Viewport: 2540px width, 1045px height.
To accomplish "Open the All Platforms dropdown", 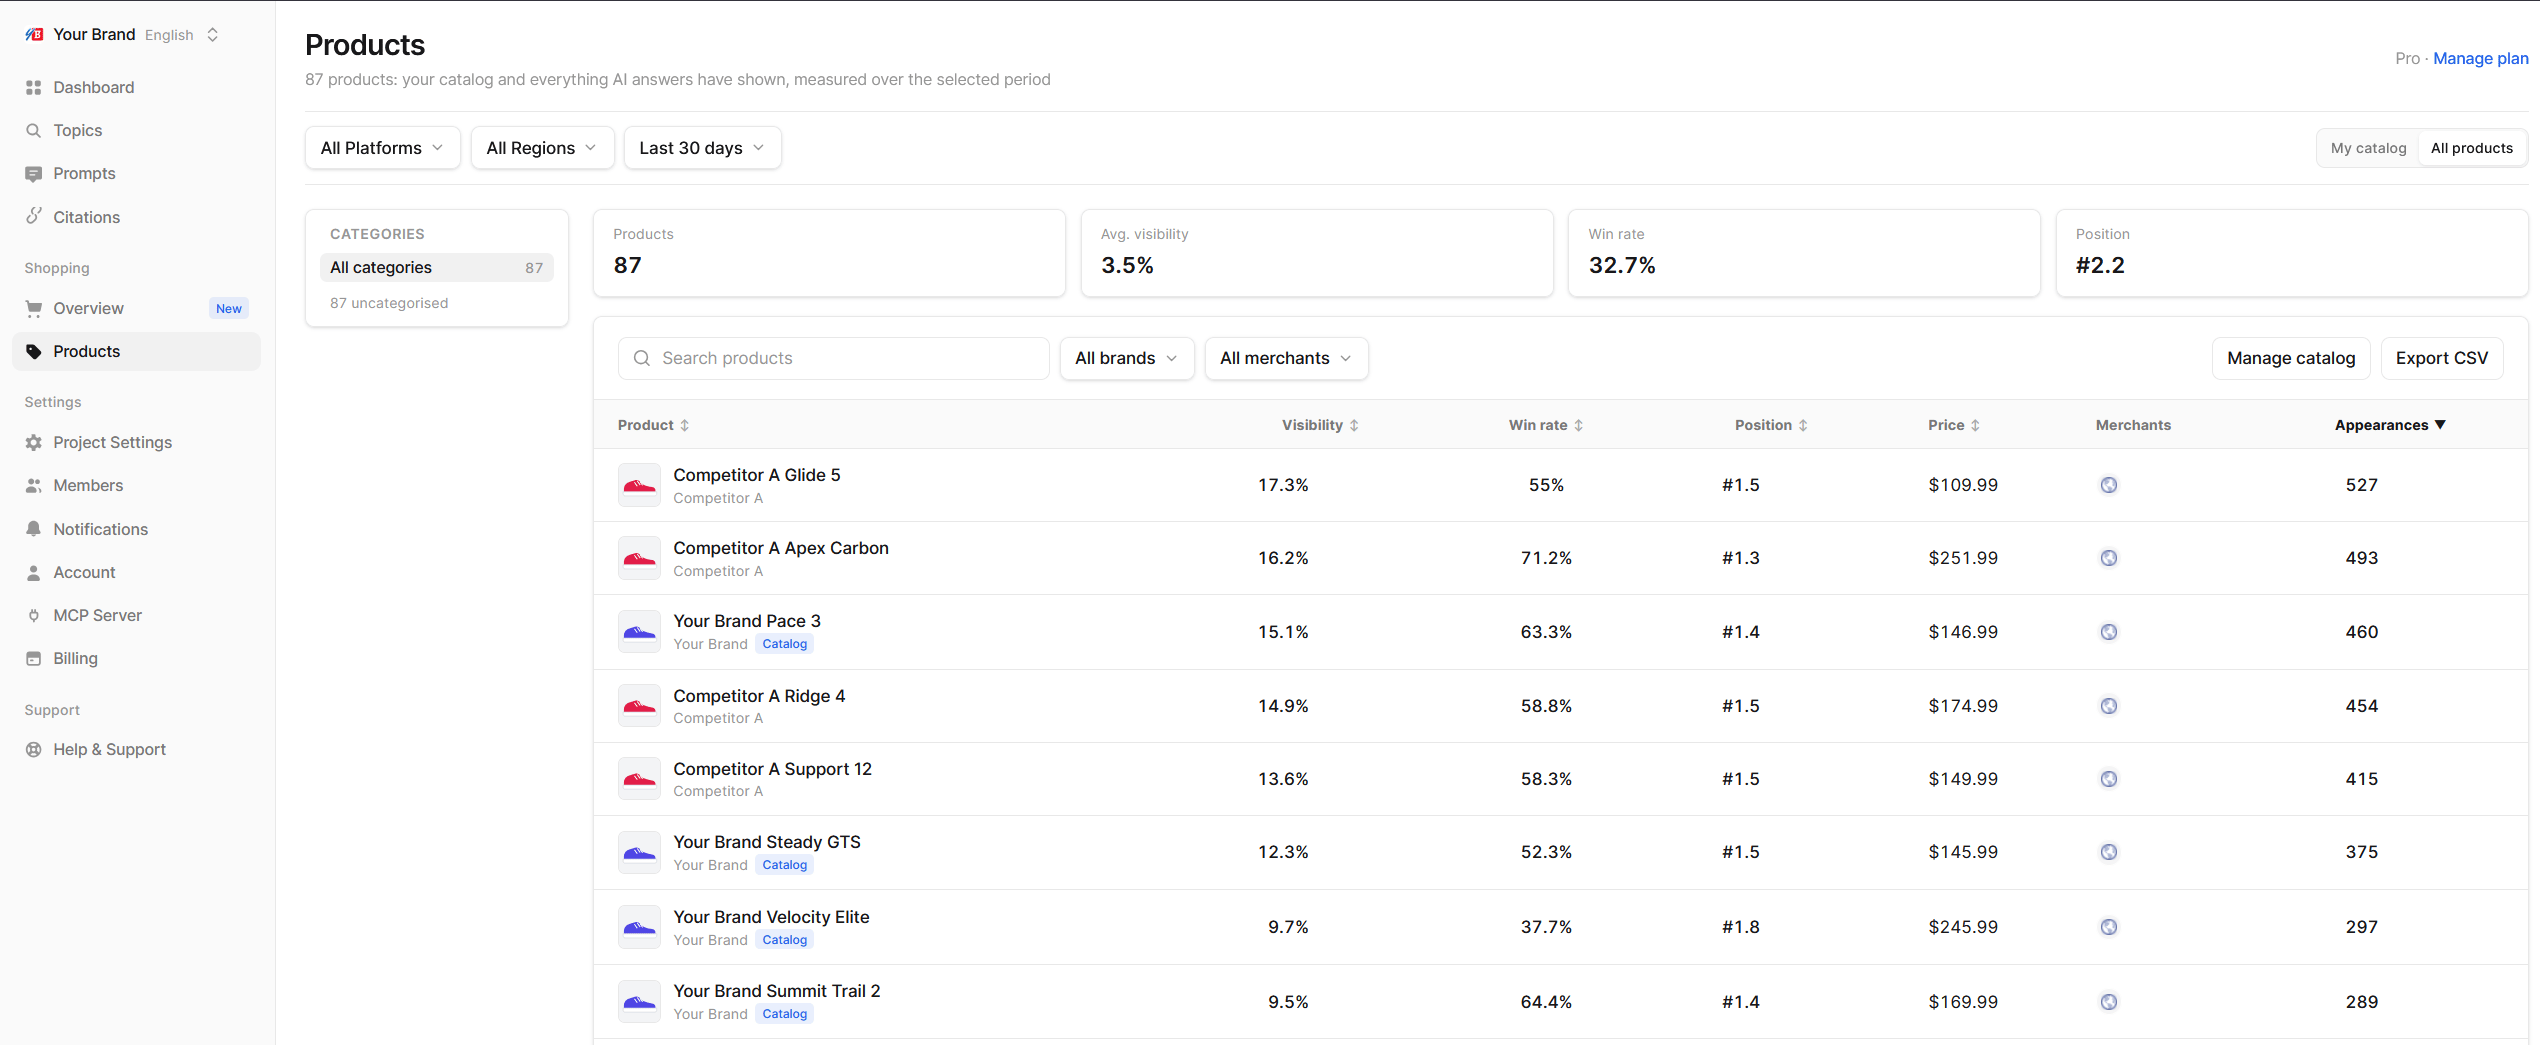I will point(382,148).
